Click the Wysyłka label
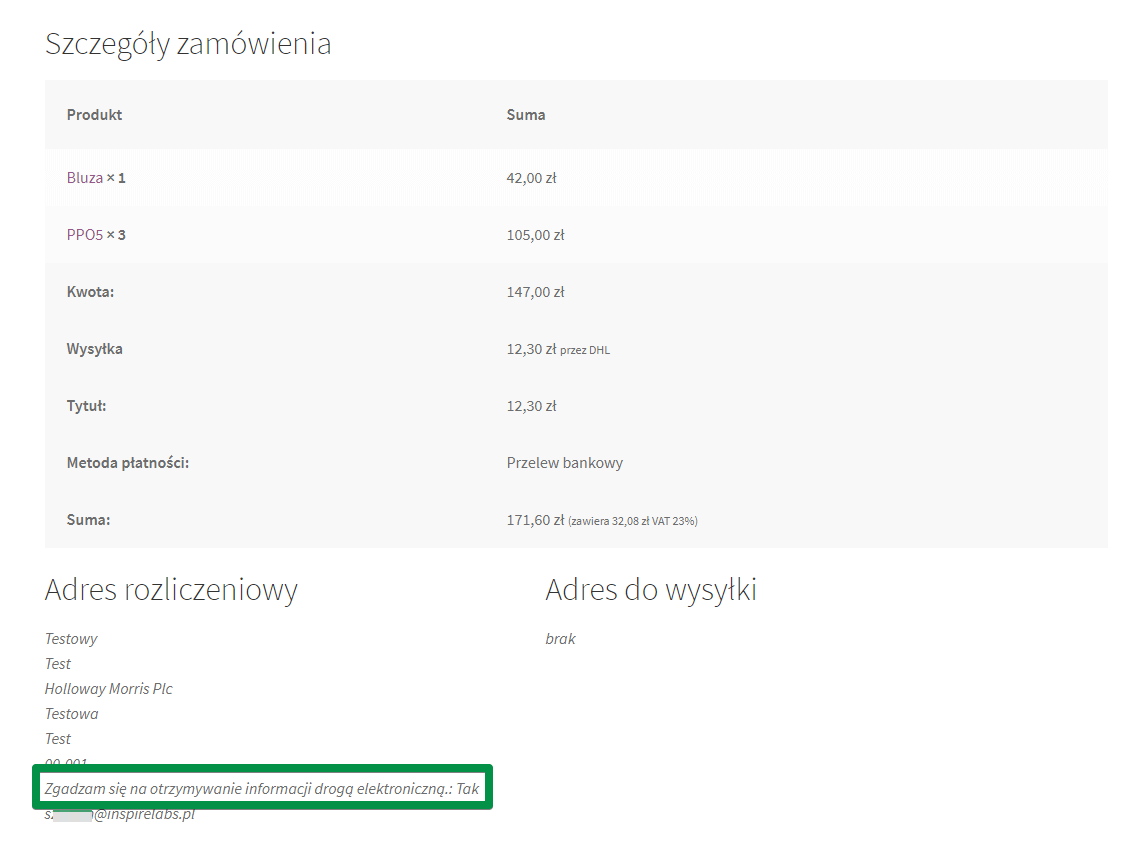Screen dimensions: 1135x852 point(95,349)
